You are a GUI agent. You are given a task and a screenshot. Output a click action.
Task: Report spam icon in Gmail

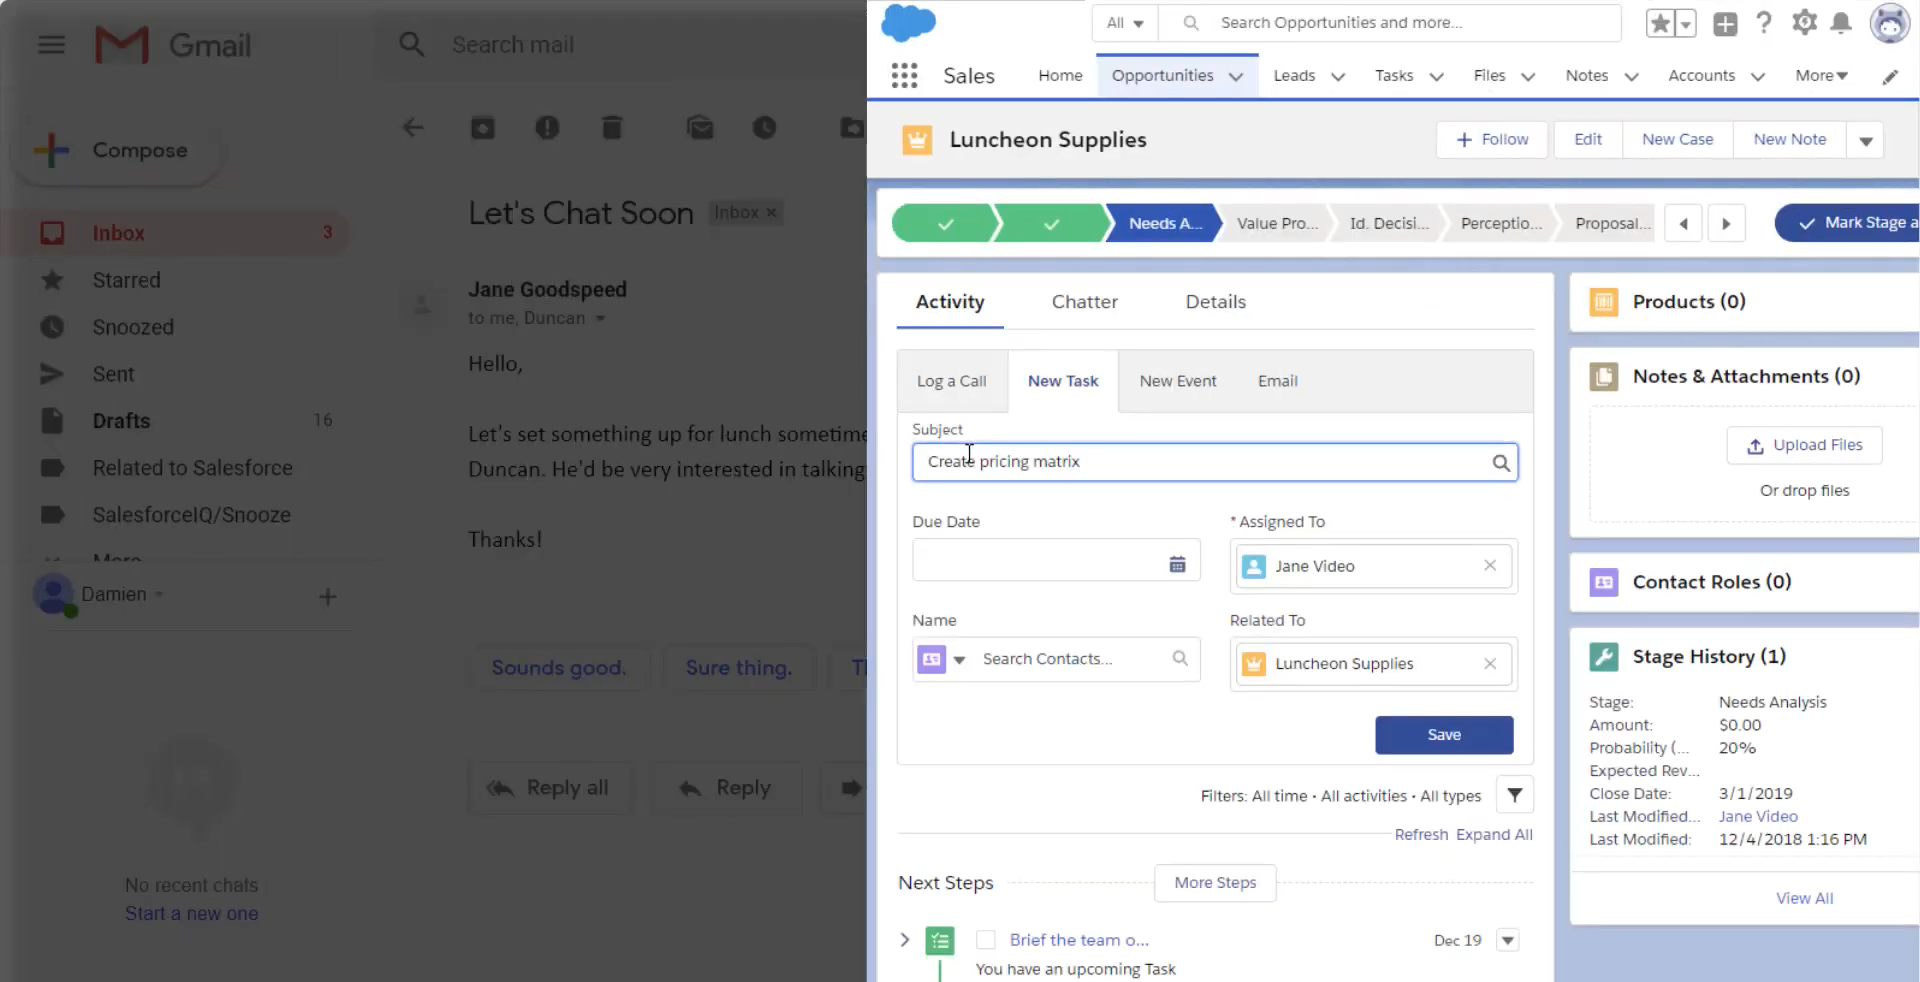[547, 128]
